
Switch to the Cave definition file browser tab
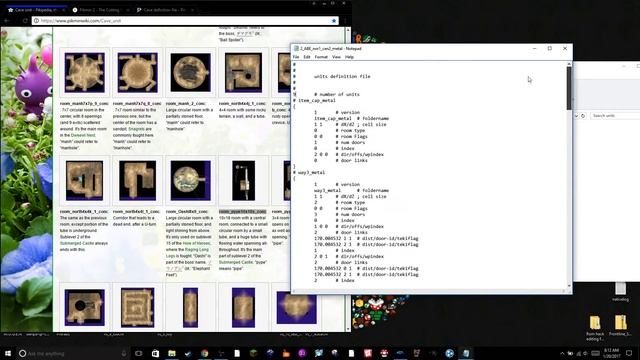tap(165, 10)
